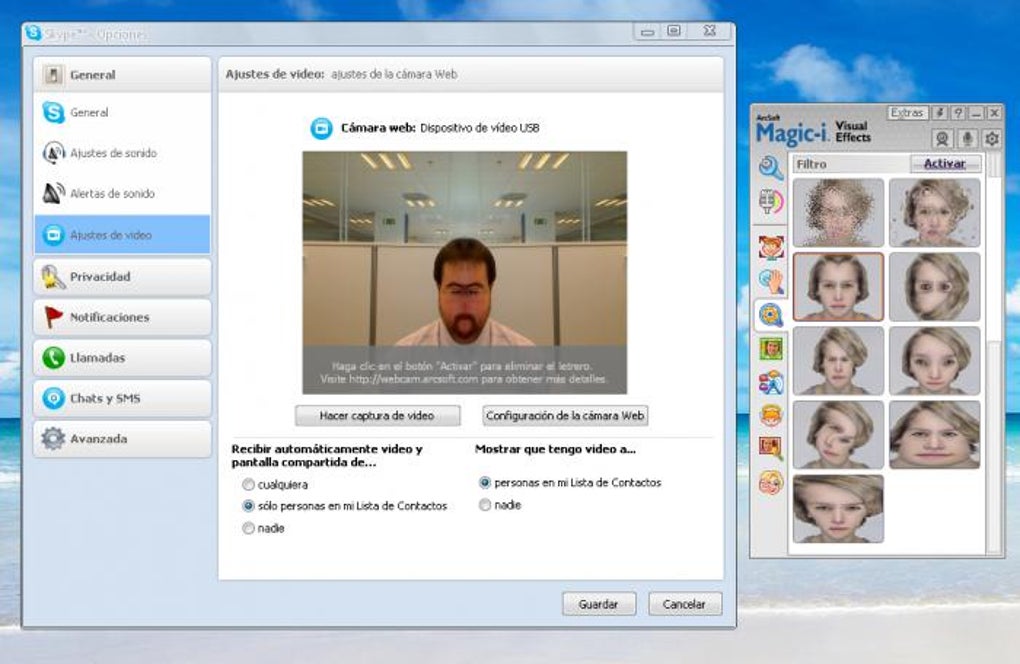Screen dimensions: 1020x664
Task: Select the hand gesture icon in Magic-i sidebar
Action: 771,282
